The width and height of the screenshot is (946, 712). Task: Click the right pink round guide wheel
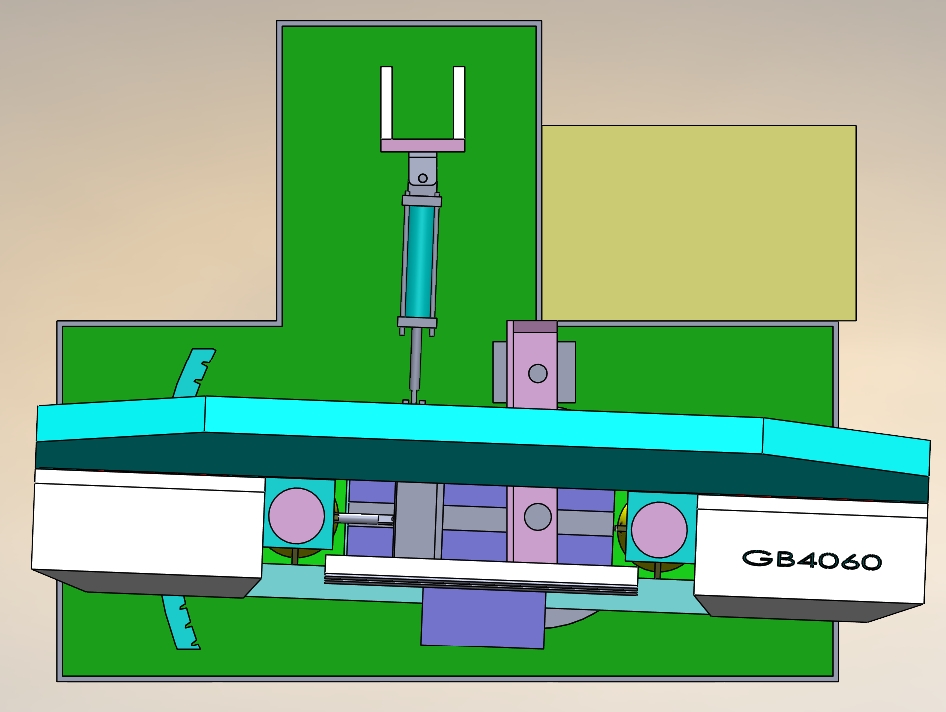[659, 530]
